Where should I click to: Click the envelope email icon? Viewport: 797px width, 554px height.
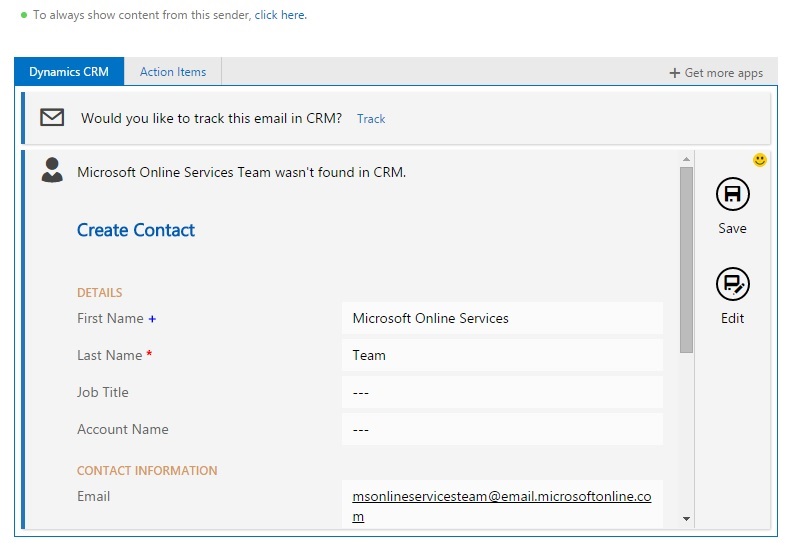(x=52, y=117)
